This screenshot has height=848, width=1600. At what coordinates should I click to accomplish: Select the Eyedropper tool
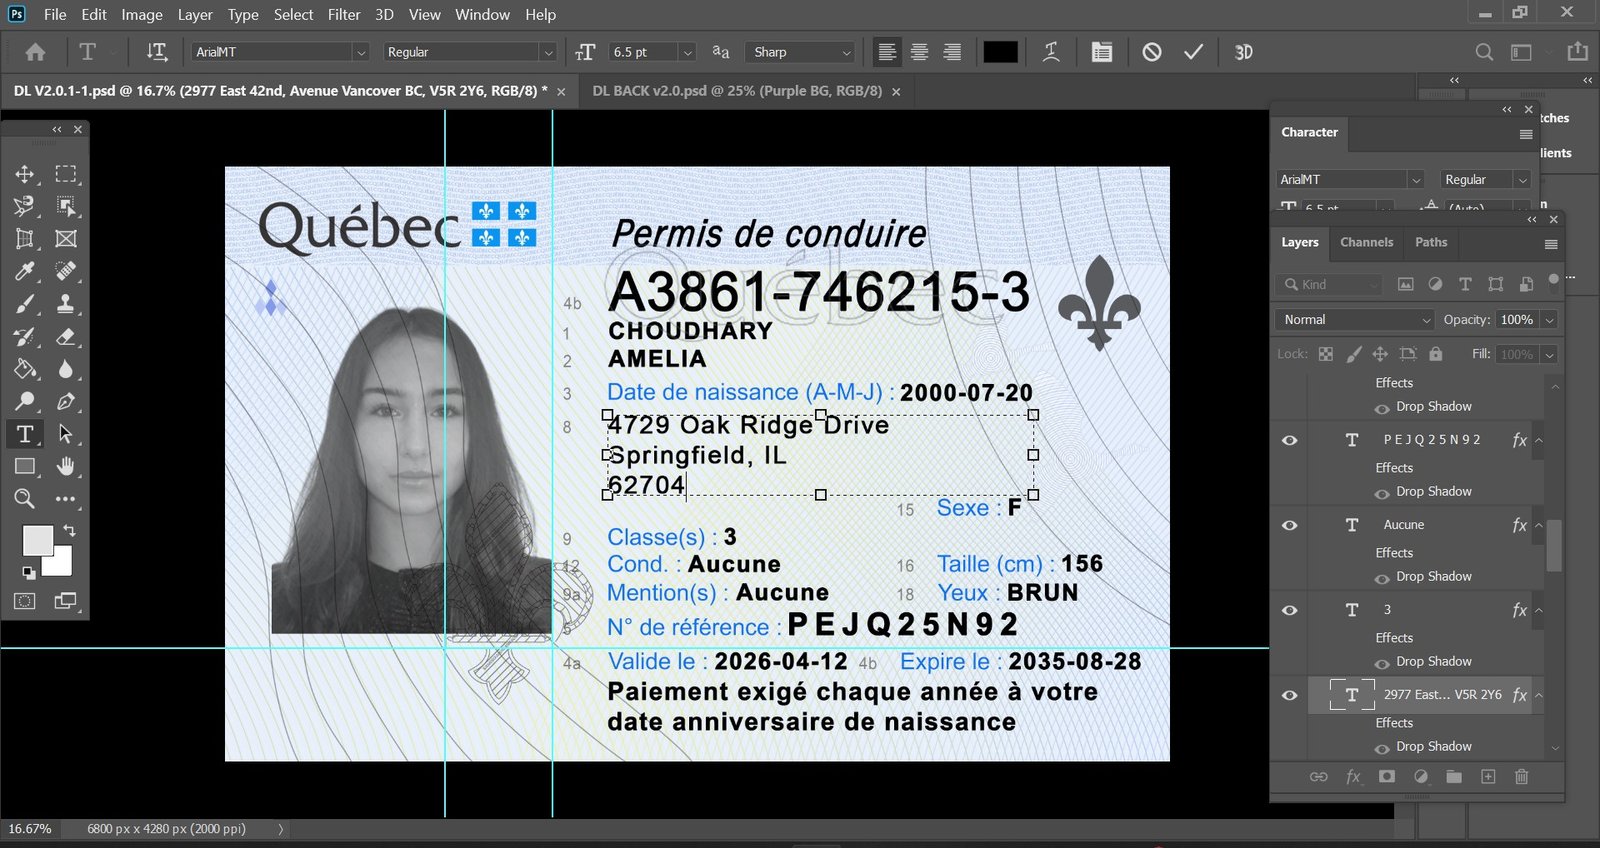[x=25, y=271]
